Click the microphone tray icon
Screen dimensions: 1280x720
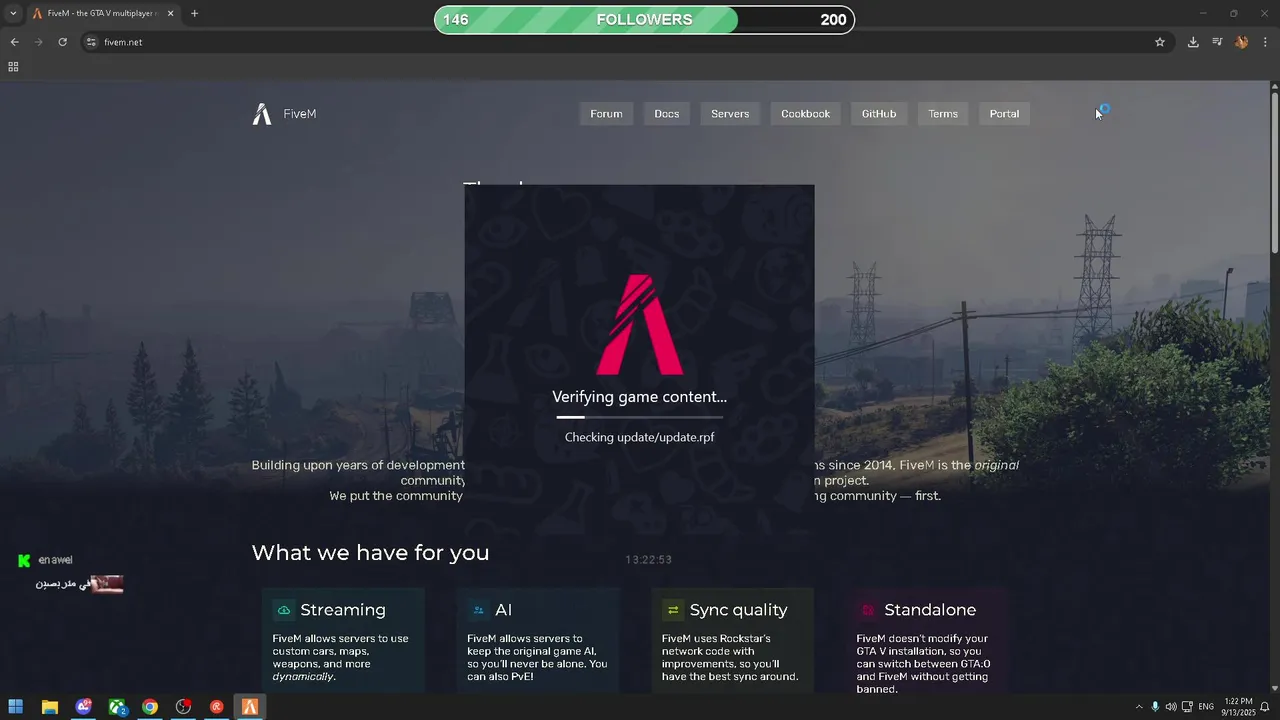click(1155, 707)
